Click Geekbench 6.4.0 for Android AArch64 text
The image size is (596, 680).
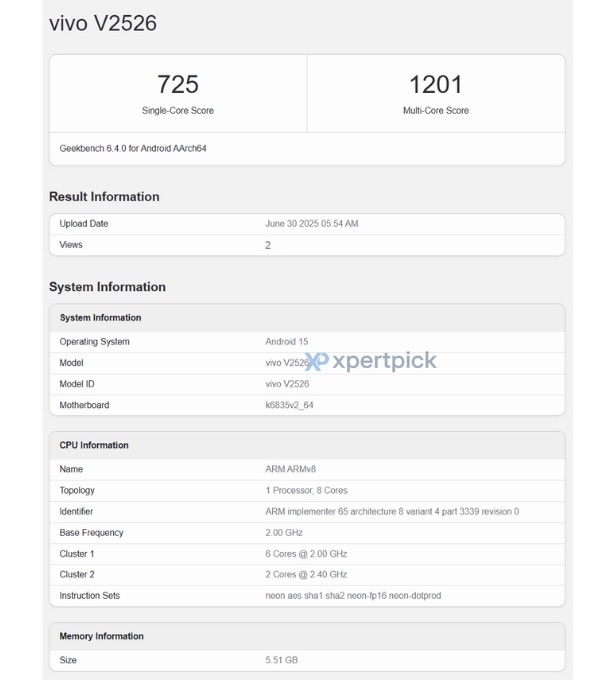point(133,148)
